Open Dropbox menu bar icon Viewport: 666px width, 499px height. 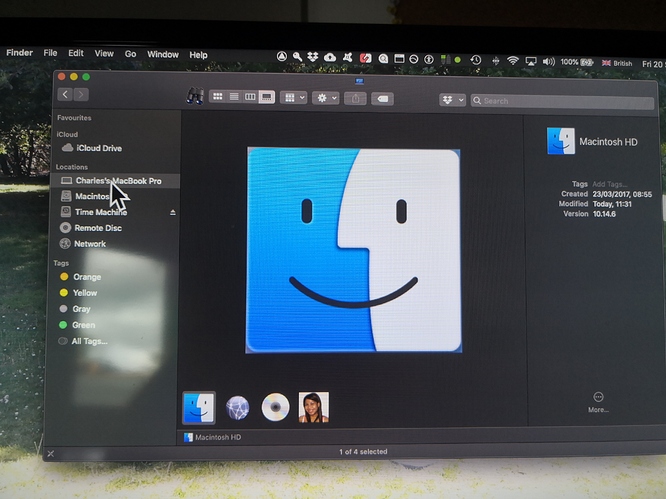point(313,57)
